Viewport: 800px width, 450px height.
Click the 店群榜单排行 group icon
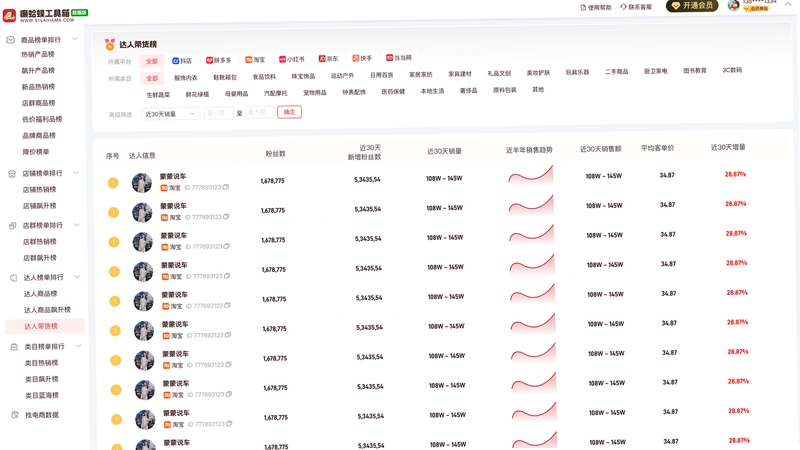click(x=12, y=226)
